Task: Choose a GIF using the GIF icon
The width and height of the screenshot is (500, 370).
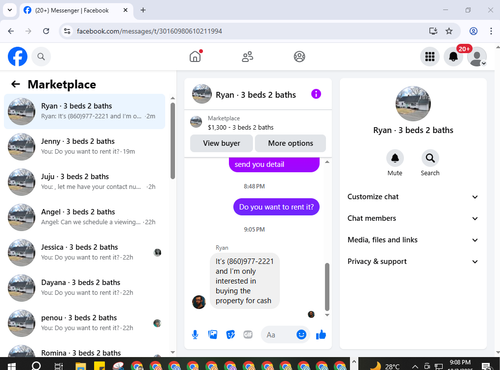Action: (x=248, y=334)
